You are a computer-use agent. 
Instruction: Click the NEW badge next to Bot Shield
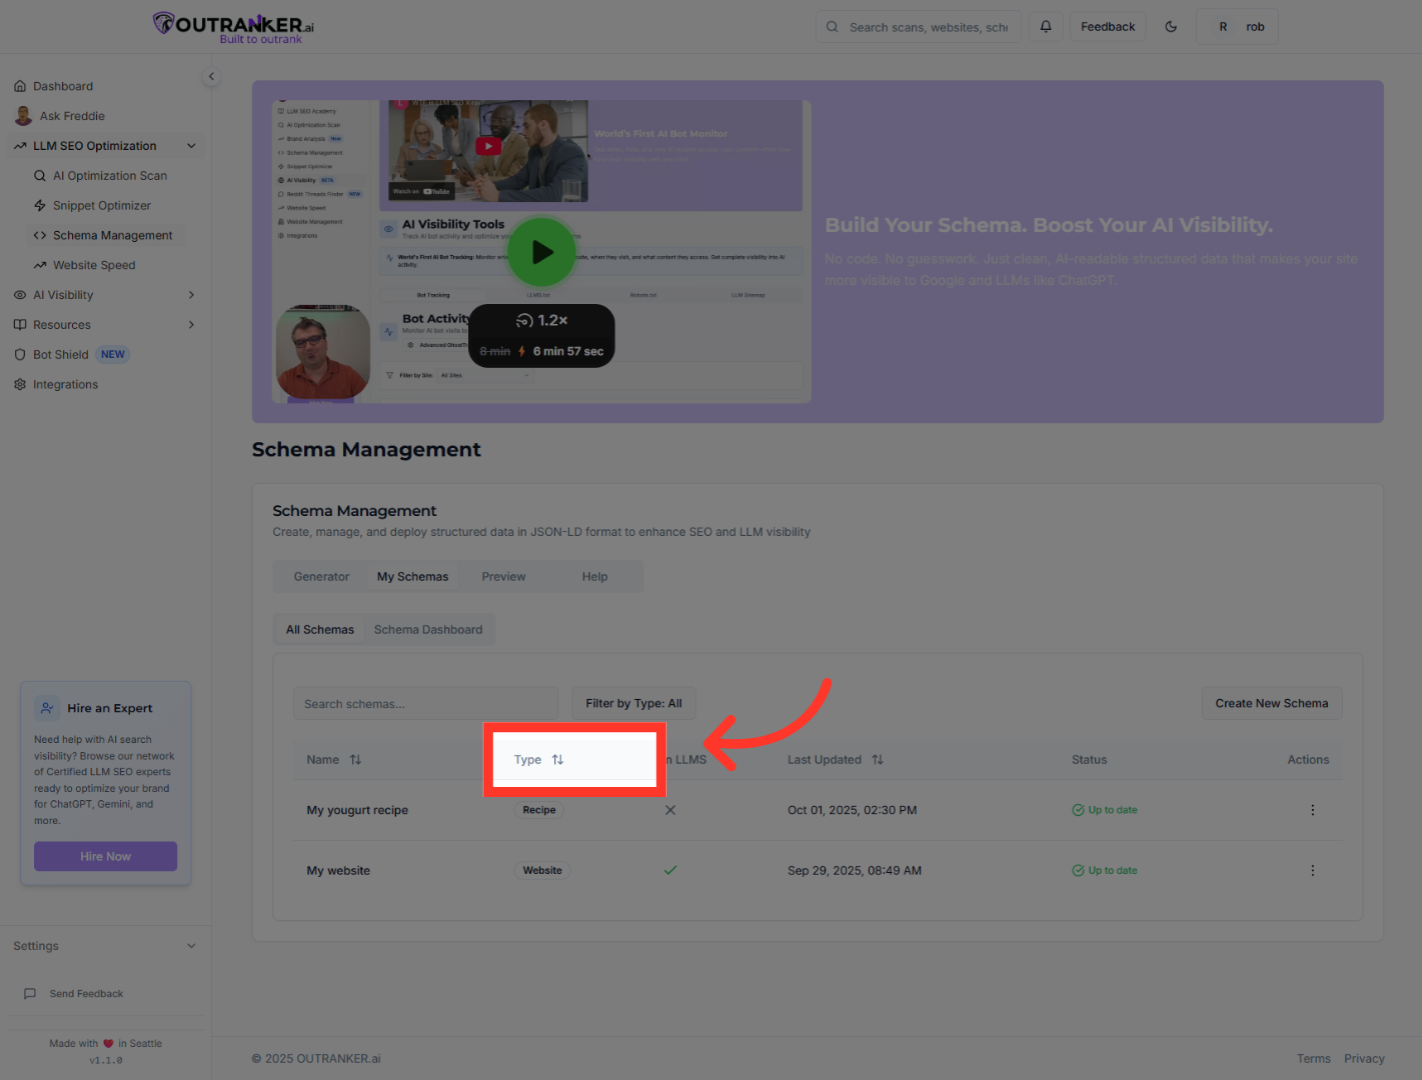(113, 355)
